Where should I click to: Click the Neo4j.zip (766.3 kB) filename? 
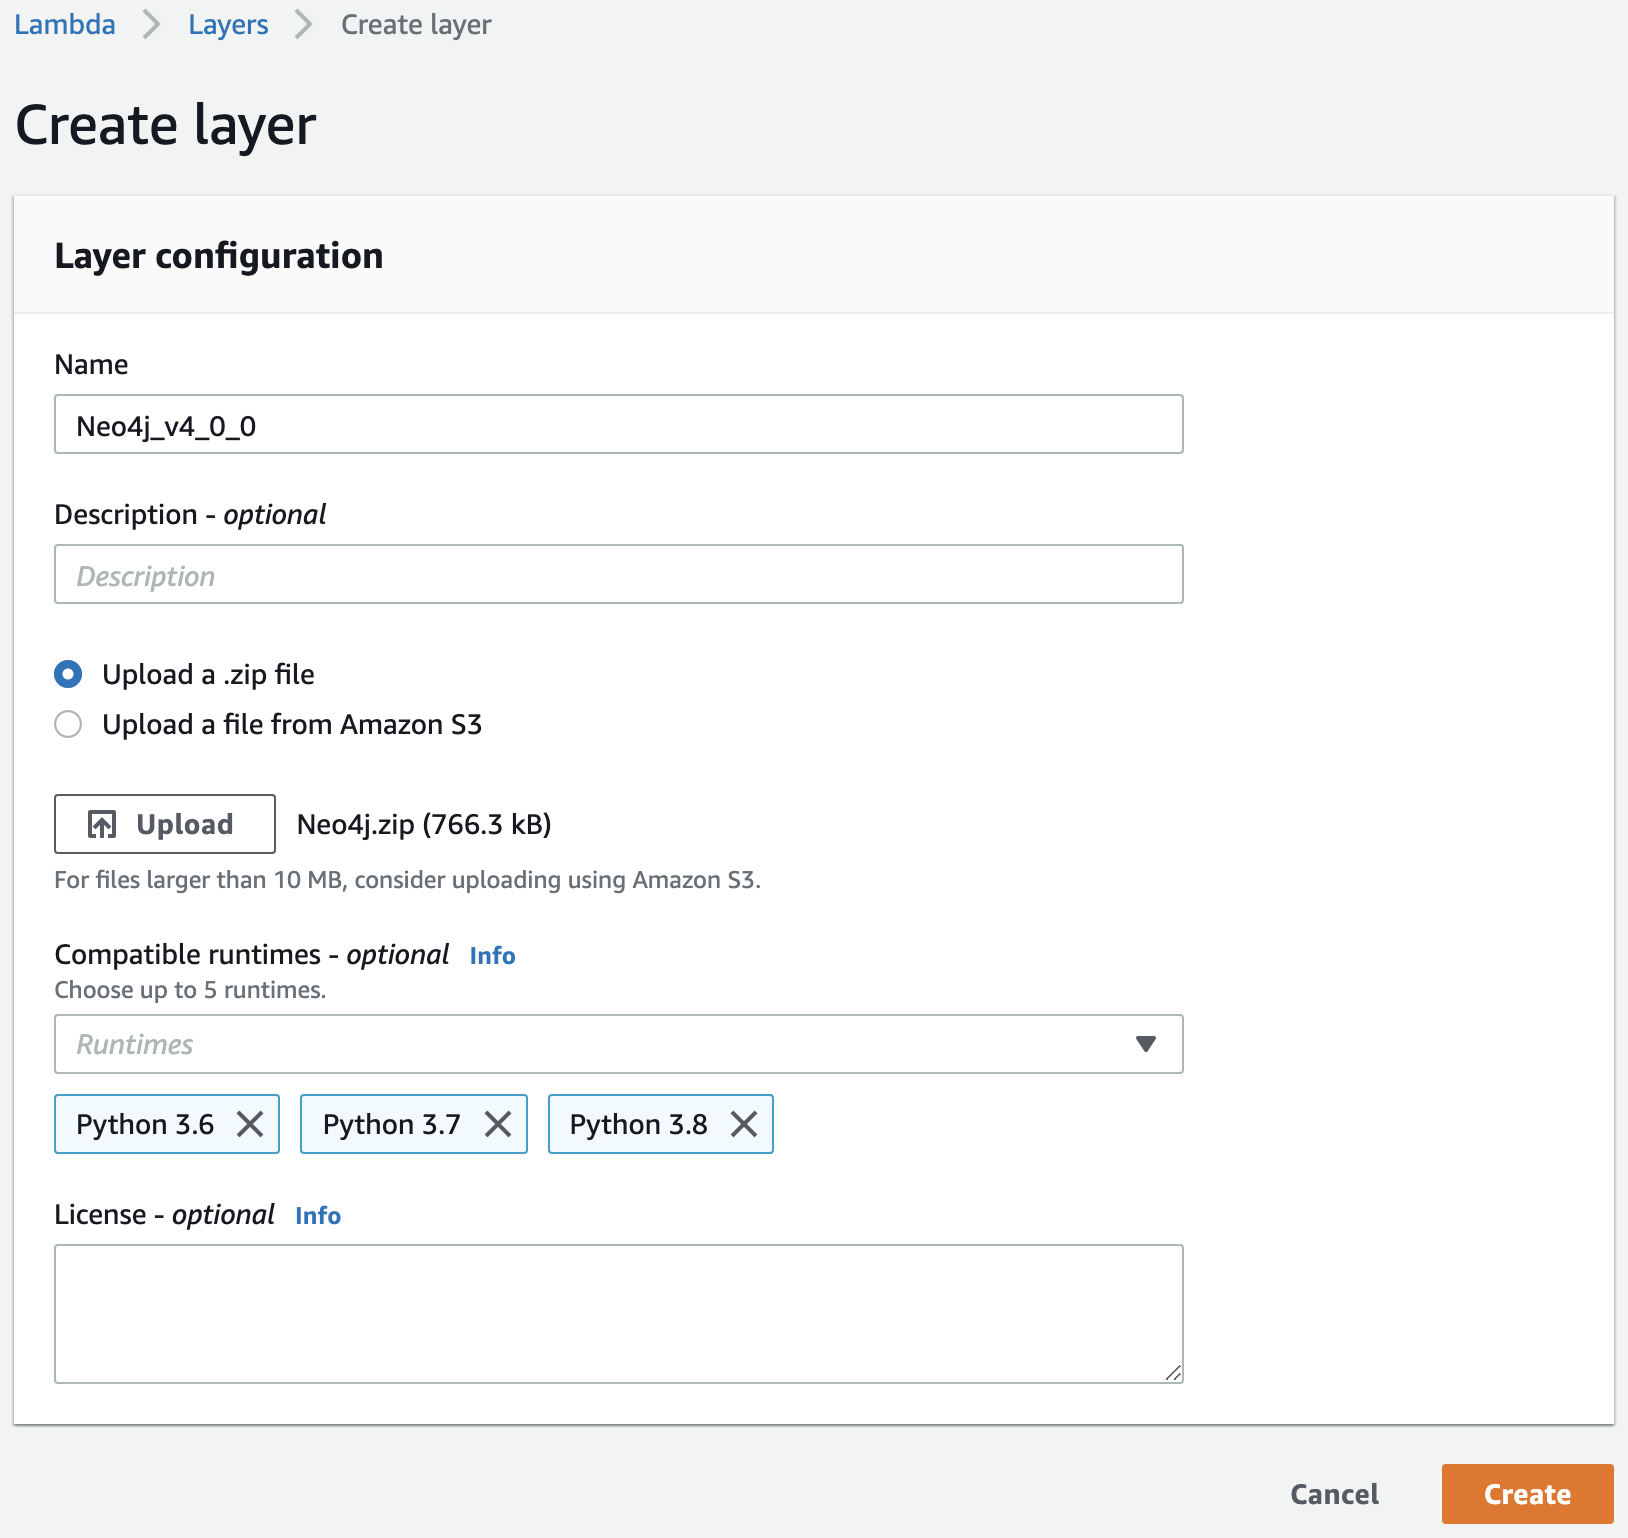424,824
